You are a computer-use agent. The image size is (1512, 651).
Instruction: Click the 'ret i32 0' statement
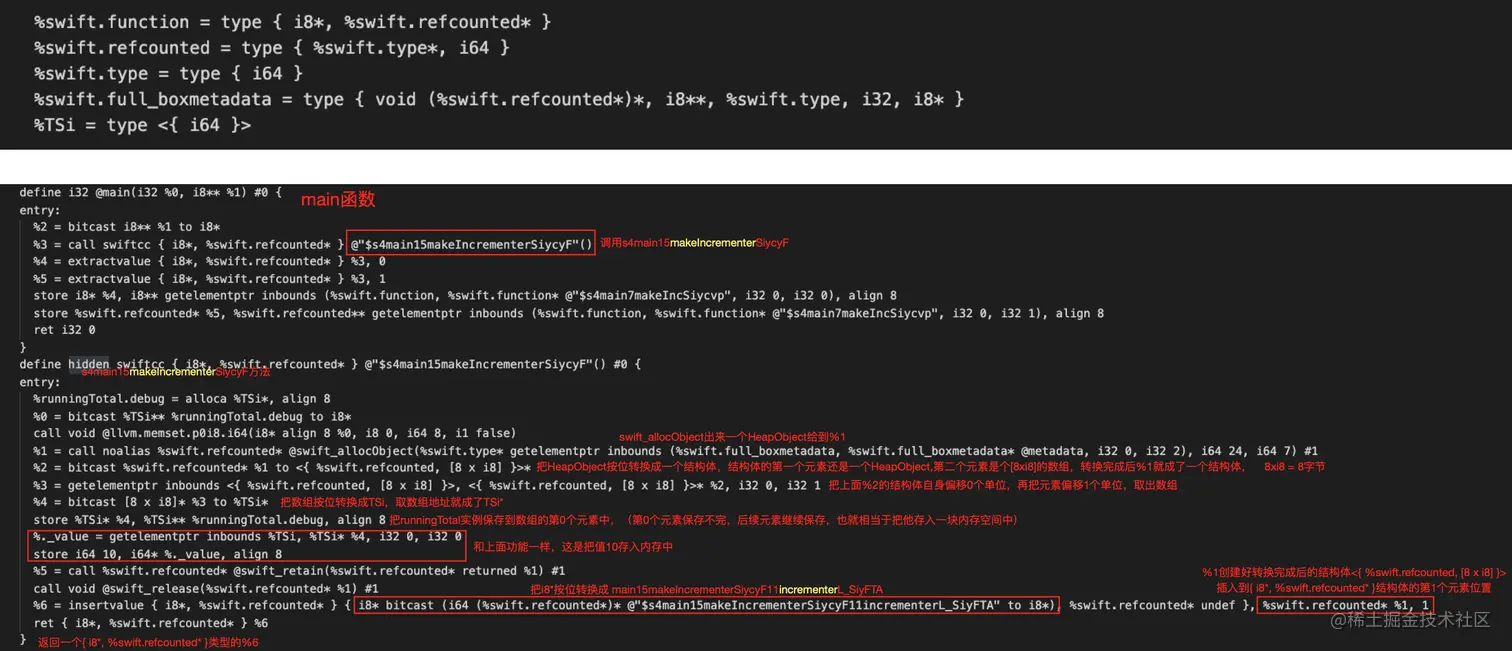(x=64, y=330)
